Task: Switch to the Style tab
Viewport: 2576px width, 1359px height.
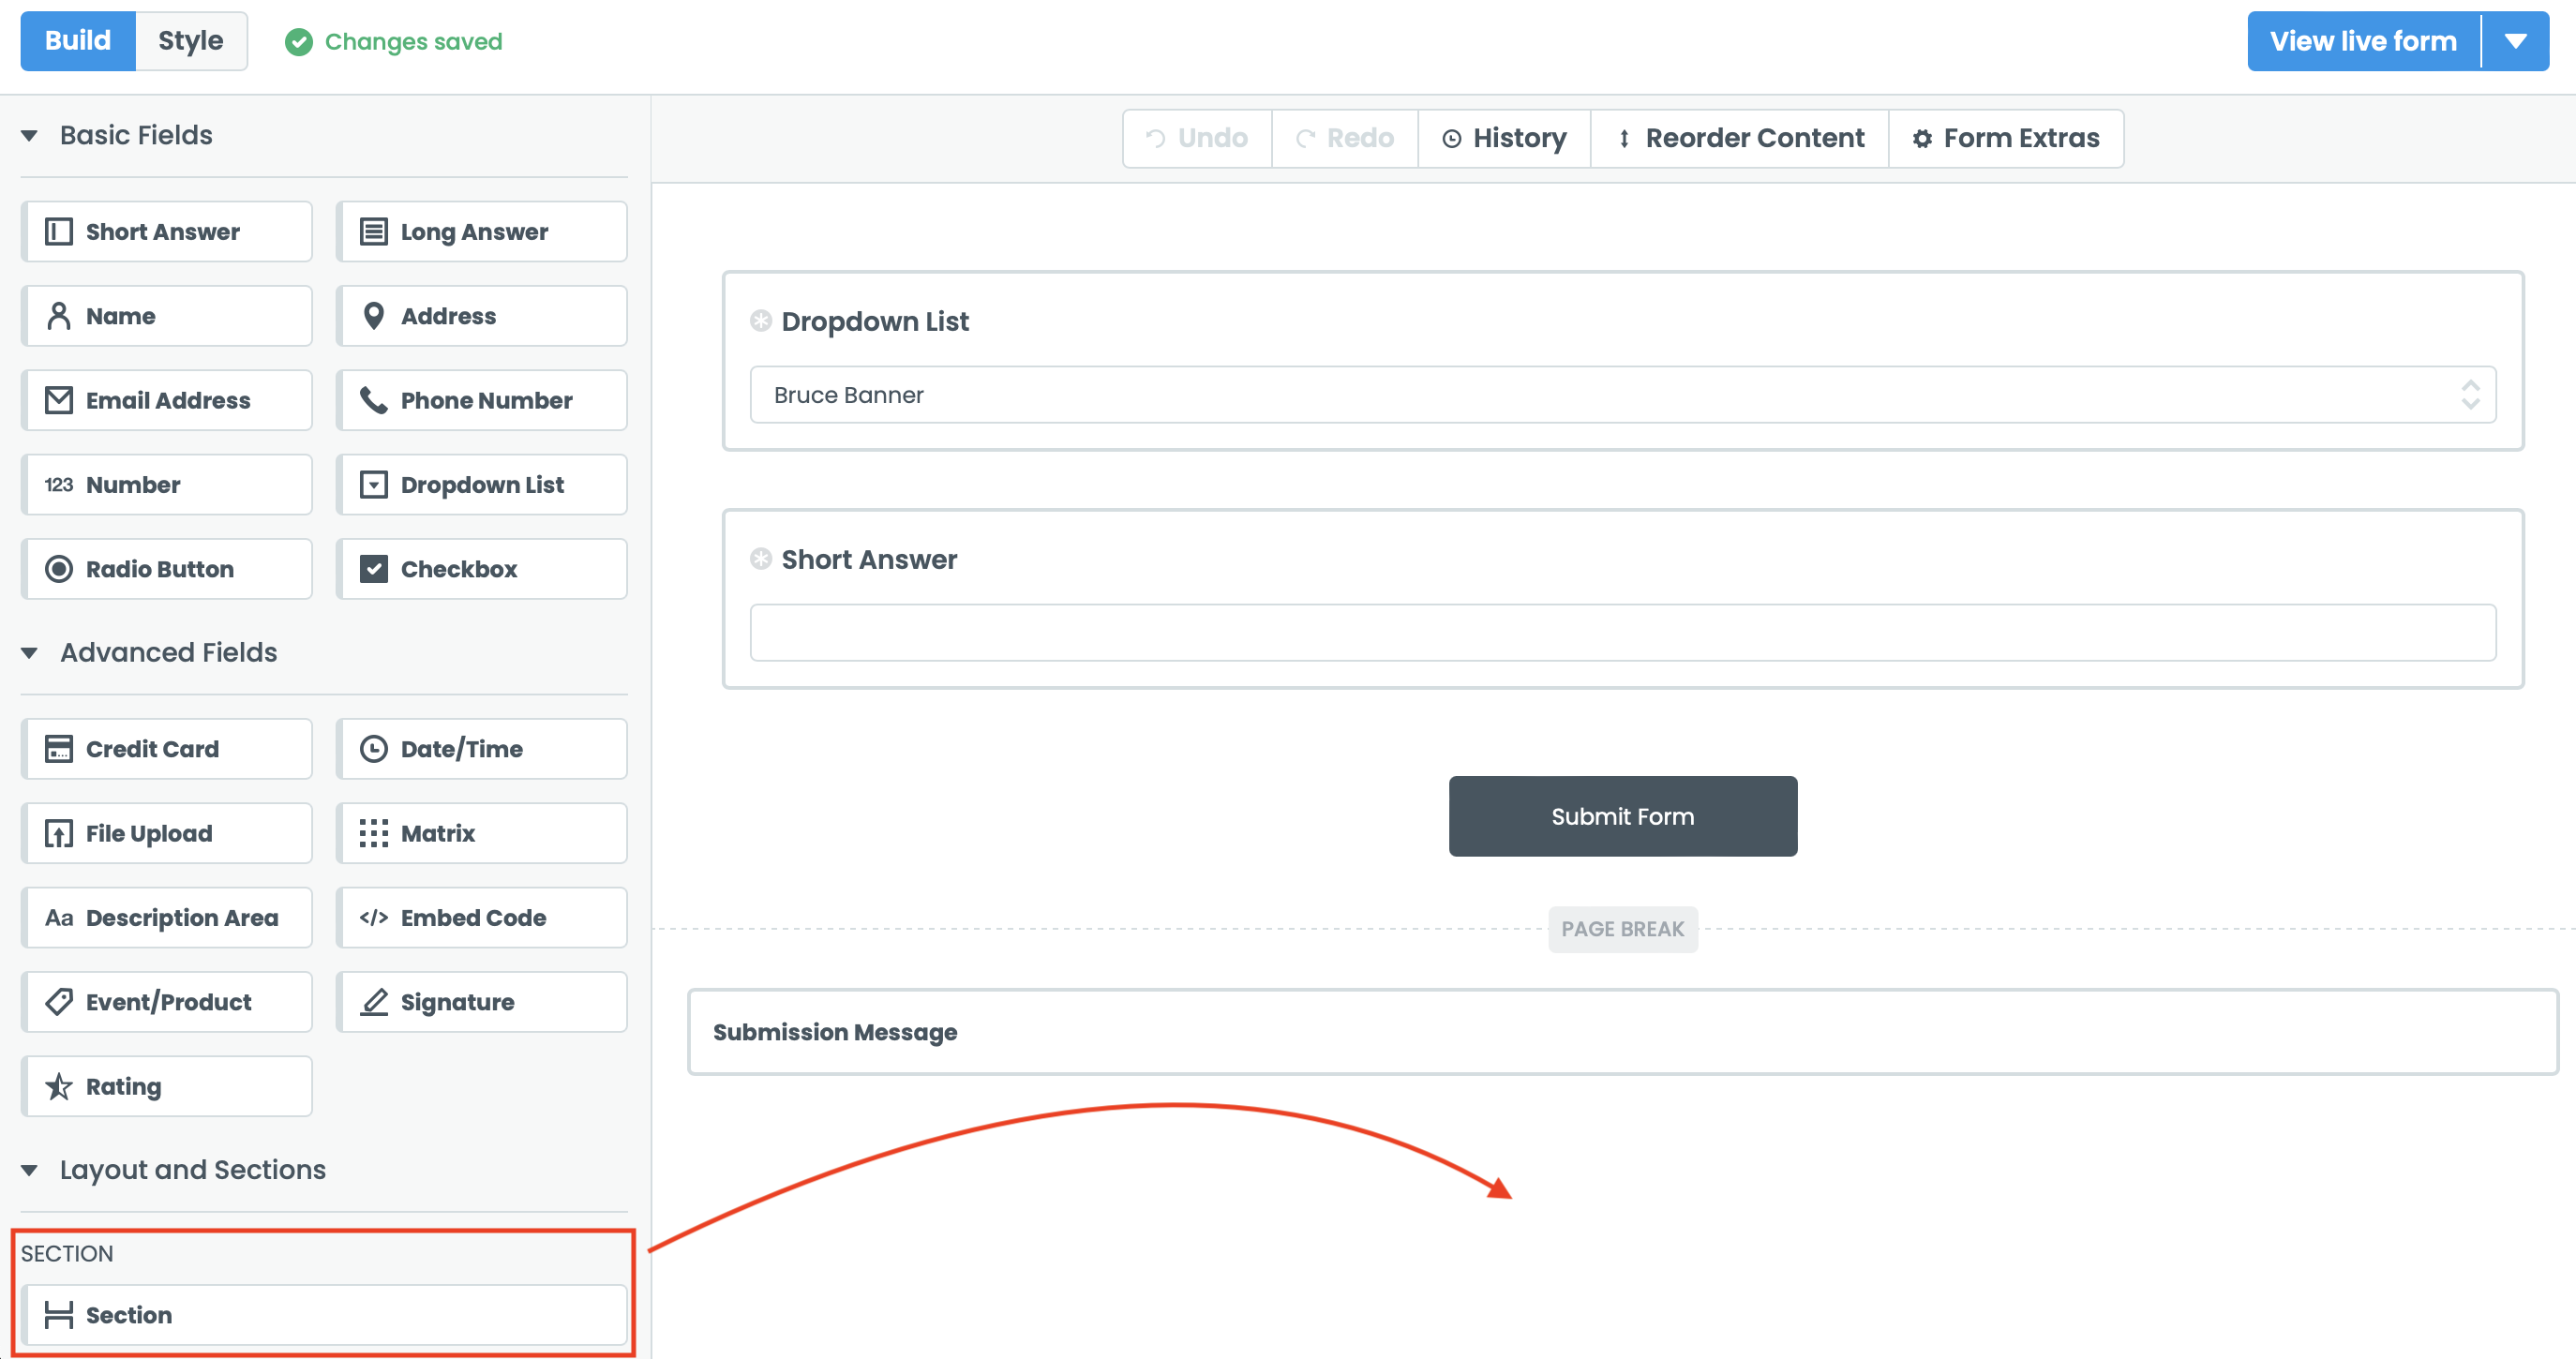Action: 191,41
